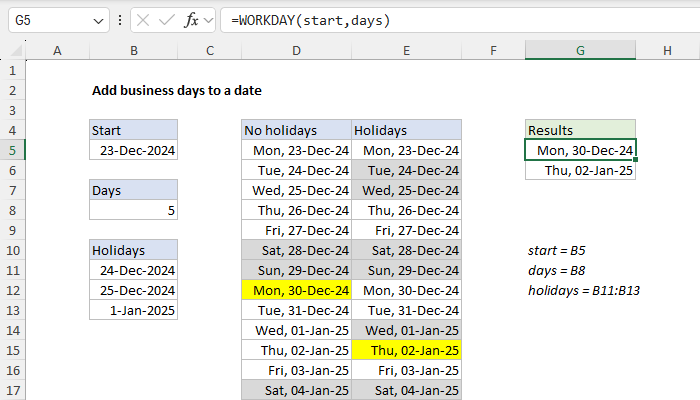Select column A header

(x=57, y=50)
